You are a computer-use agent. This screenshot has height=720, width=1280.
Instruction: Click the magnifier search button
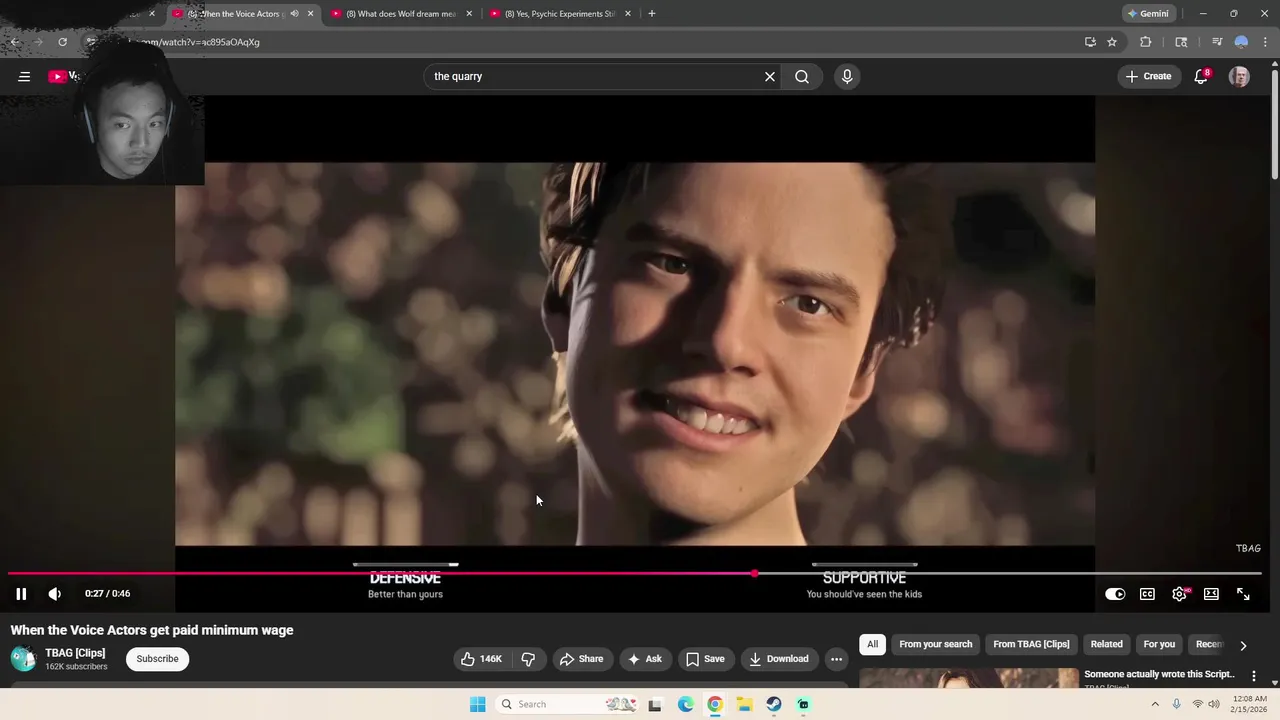802,76
